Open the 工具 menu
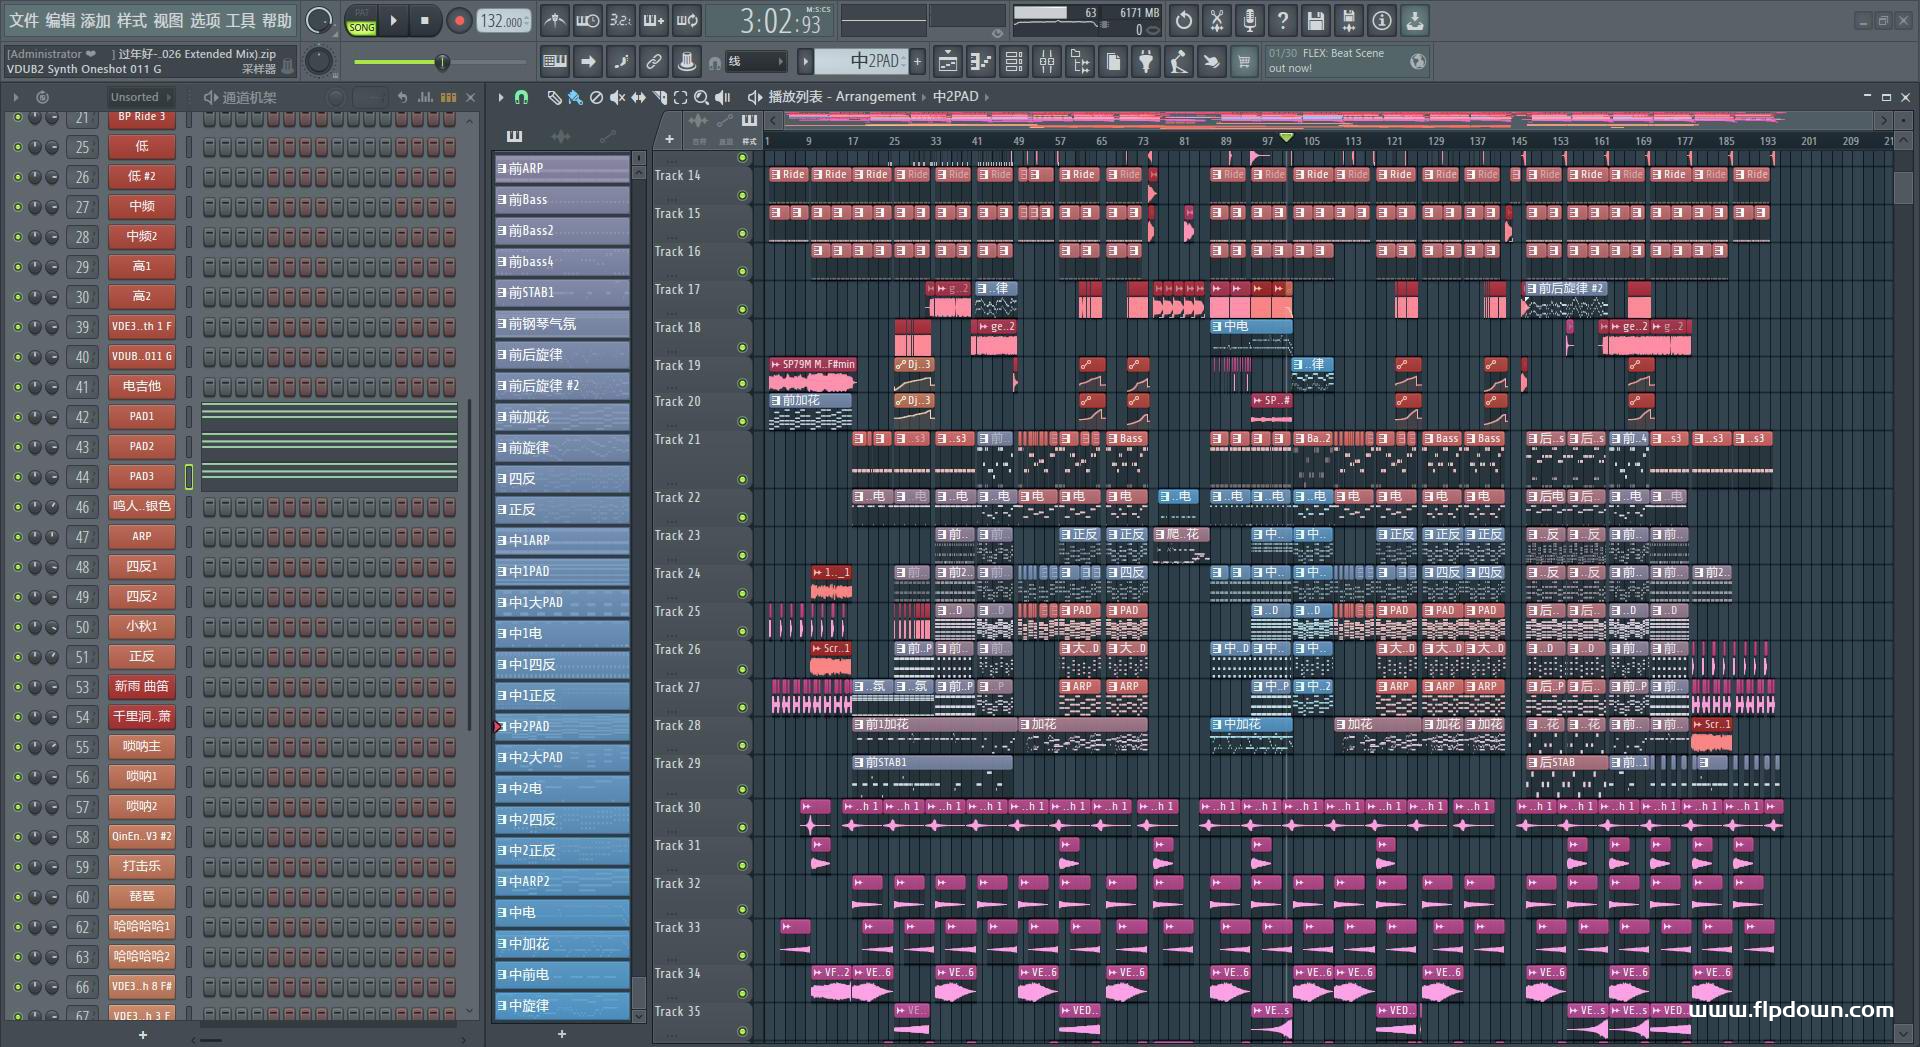The width and height of the screenshot is (1920, 1047). pyautogui.click(x=240, y=20)
